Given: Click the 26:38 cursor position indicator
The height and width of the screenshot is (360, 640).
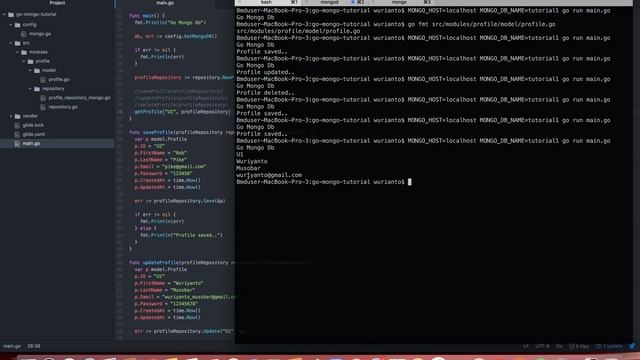Looking at the screenshot, I should coord(34,346).
